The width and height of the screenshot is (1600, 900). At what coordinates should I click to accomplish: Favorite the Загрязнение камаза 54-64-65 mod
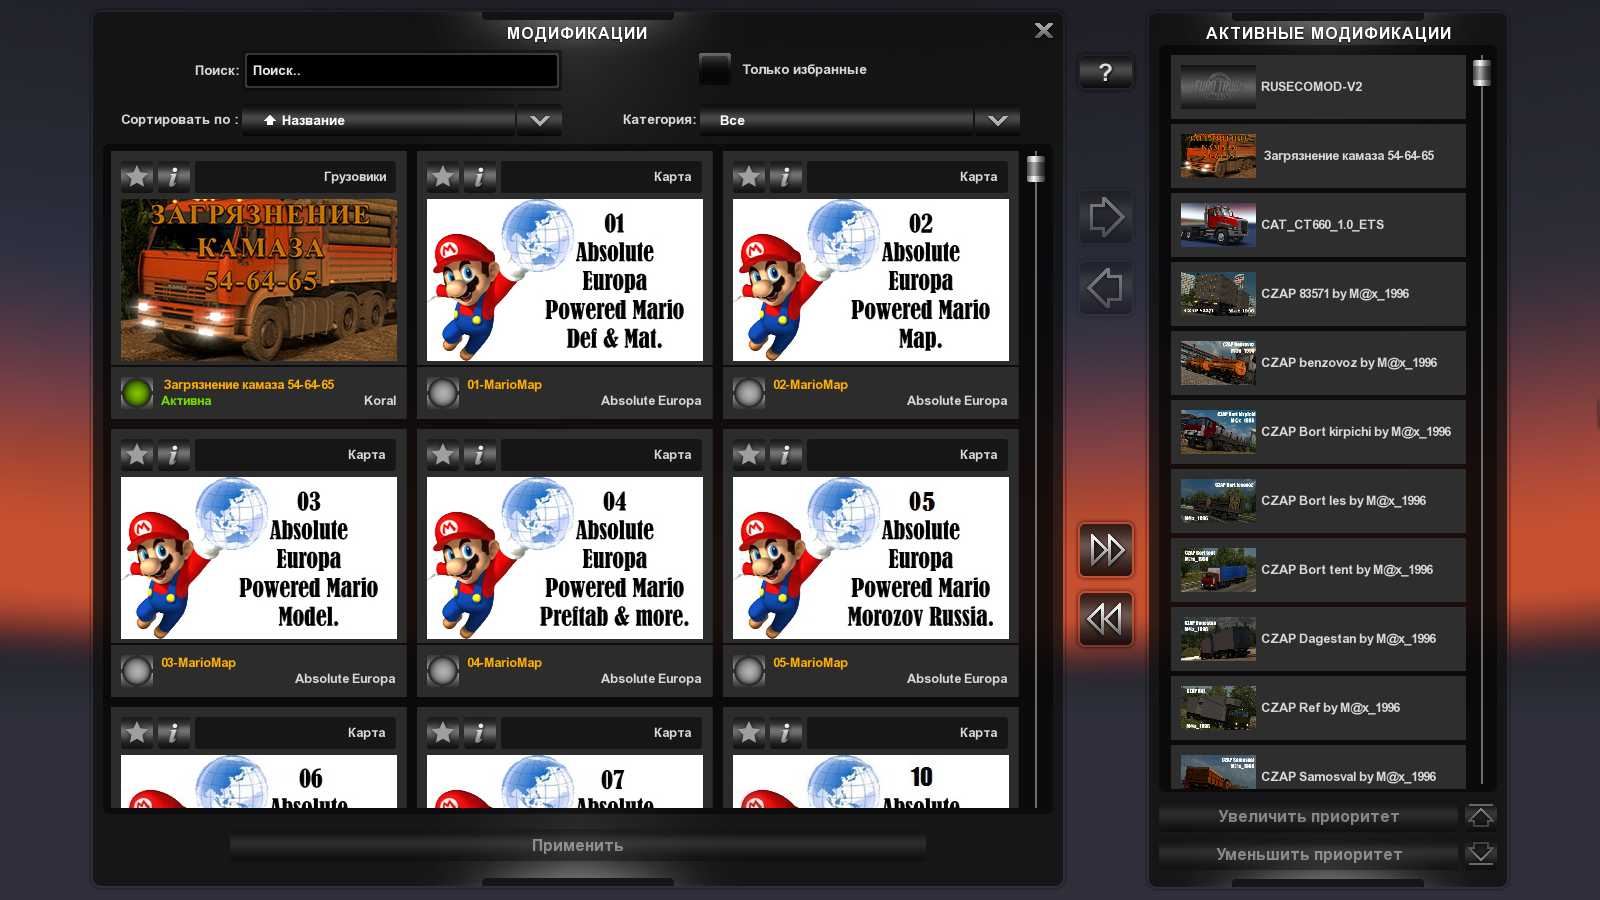pyautogui.click(x=137, y=177)
